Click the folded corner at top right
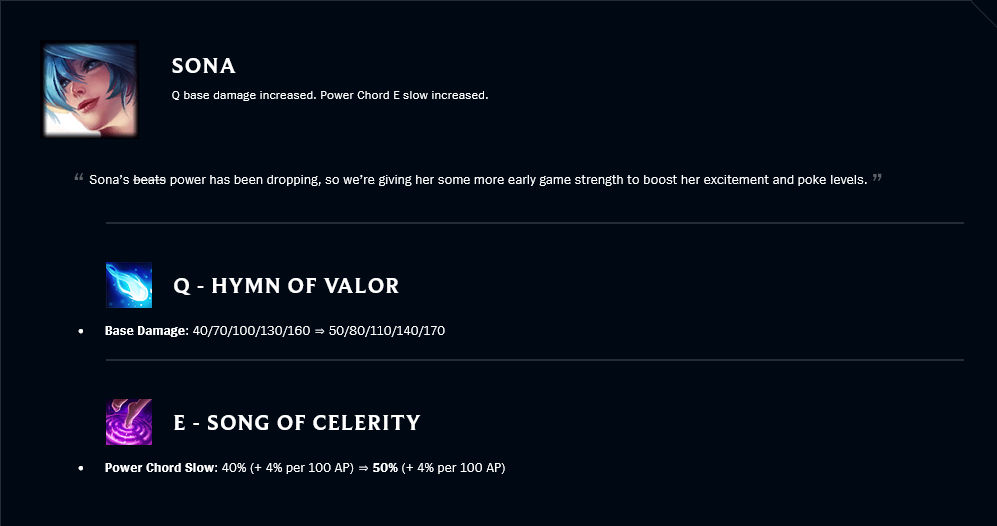Image resolution: width=997 pixels, height=526 pixels. [984, 13]
